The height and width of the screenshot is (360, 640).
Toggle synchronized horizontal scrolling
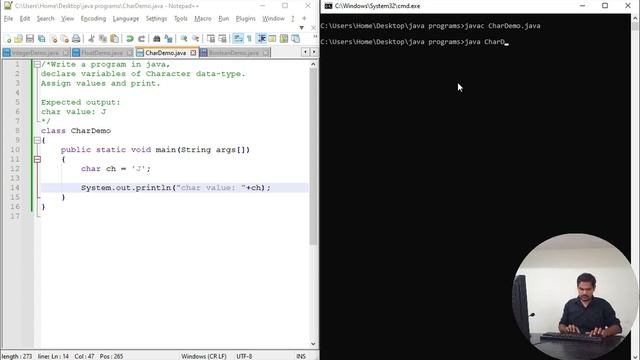pyautogui.click(x=222, y=39)
